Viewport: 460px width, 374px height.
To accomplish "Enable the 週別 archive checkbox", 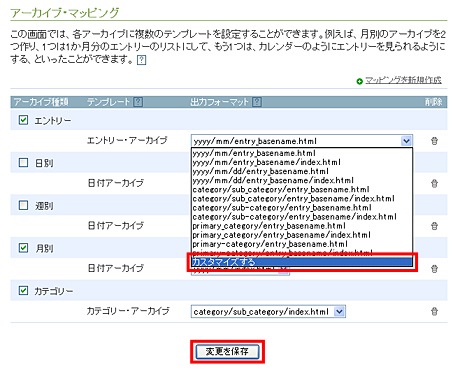I will (23, 205).
